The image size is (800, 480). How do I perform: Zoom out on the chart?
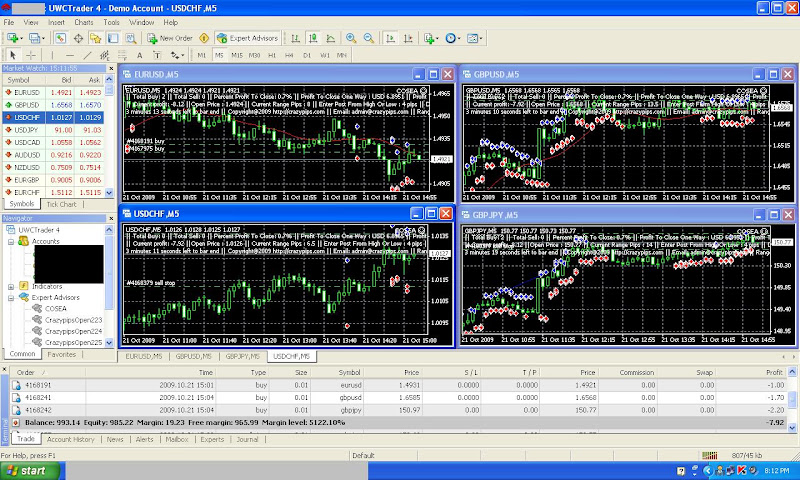tap(368, 38)
